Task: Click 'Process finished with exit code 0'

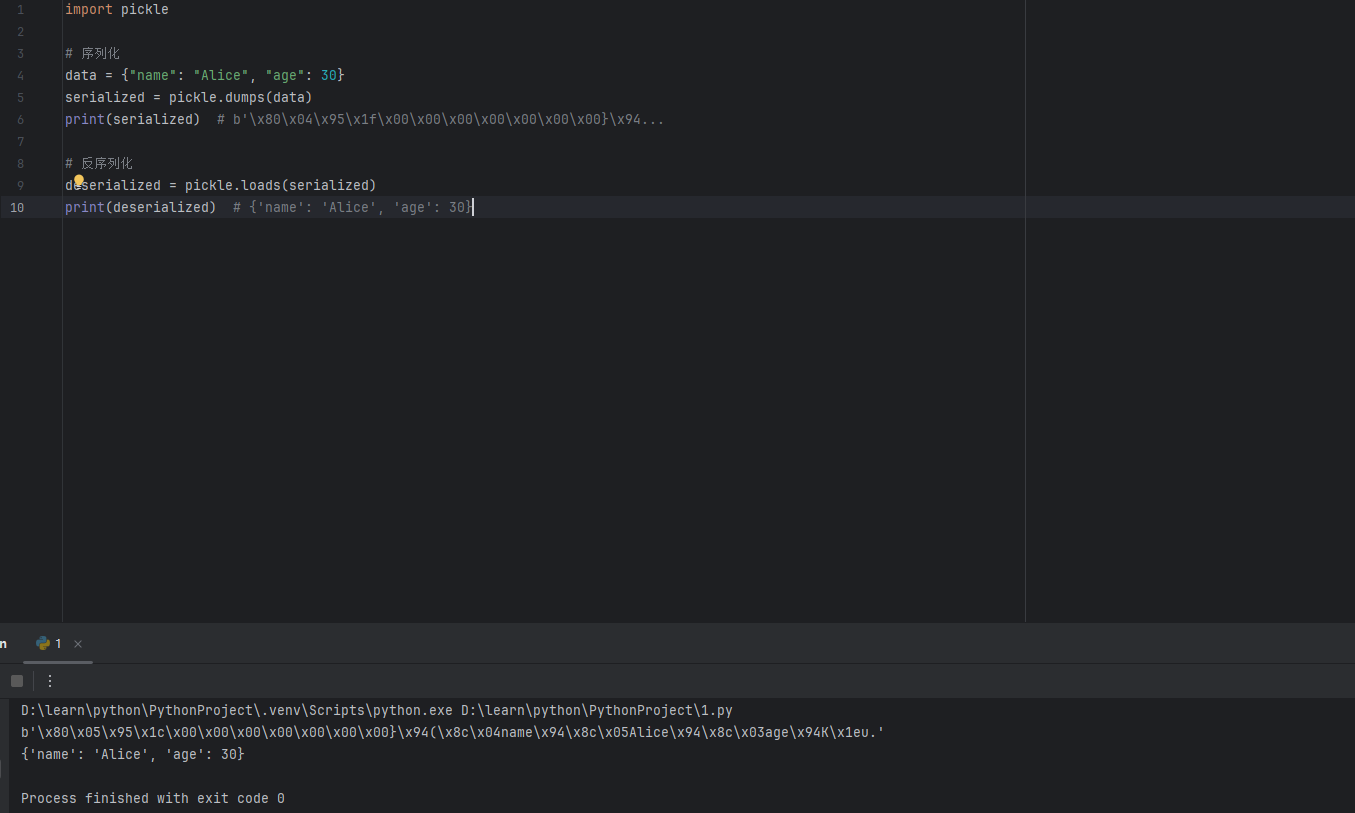Action: pos(153,798)
